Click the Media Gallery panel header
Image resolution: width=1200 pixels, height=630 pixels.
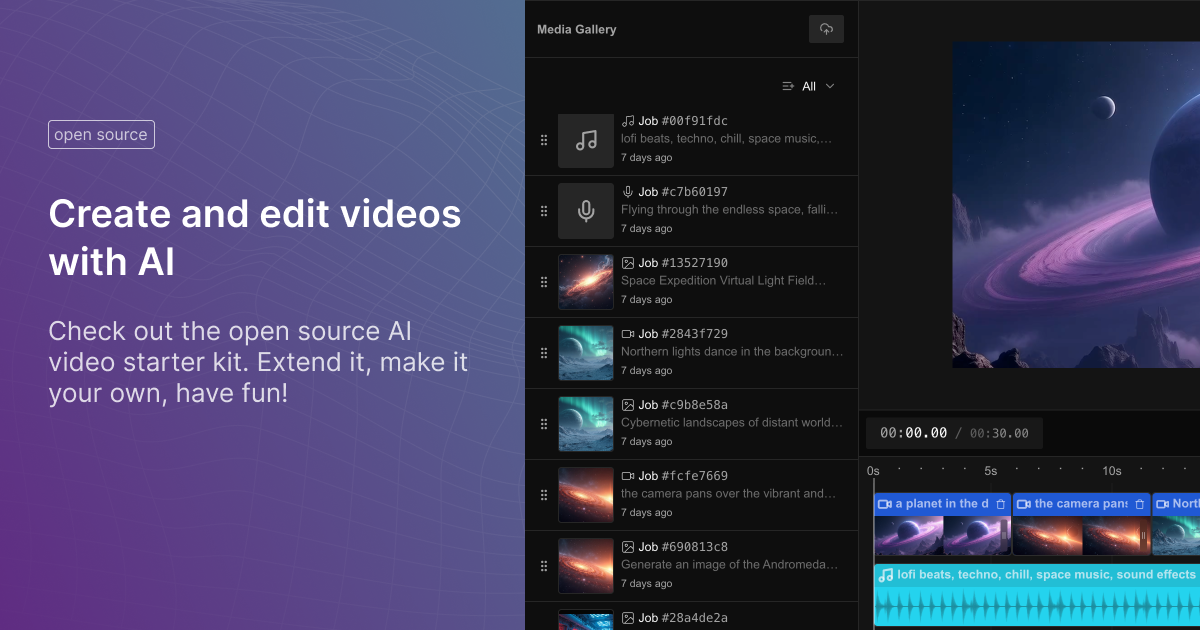(575, 29)
